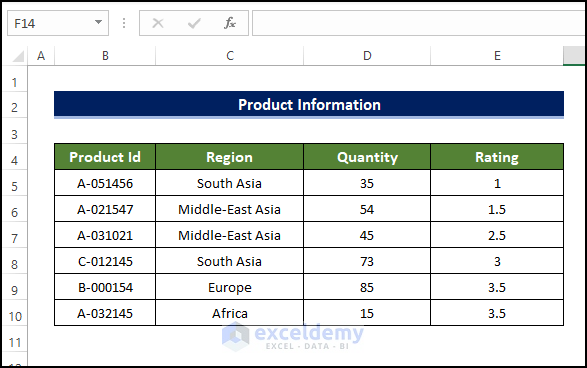Select column E header
The image size is (587, 368).
(x=497, y=56)
